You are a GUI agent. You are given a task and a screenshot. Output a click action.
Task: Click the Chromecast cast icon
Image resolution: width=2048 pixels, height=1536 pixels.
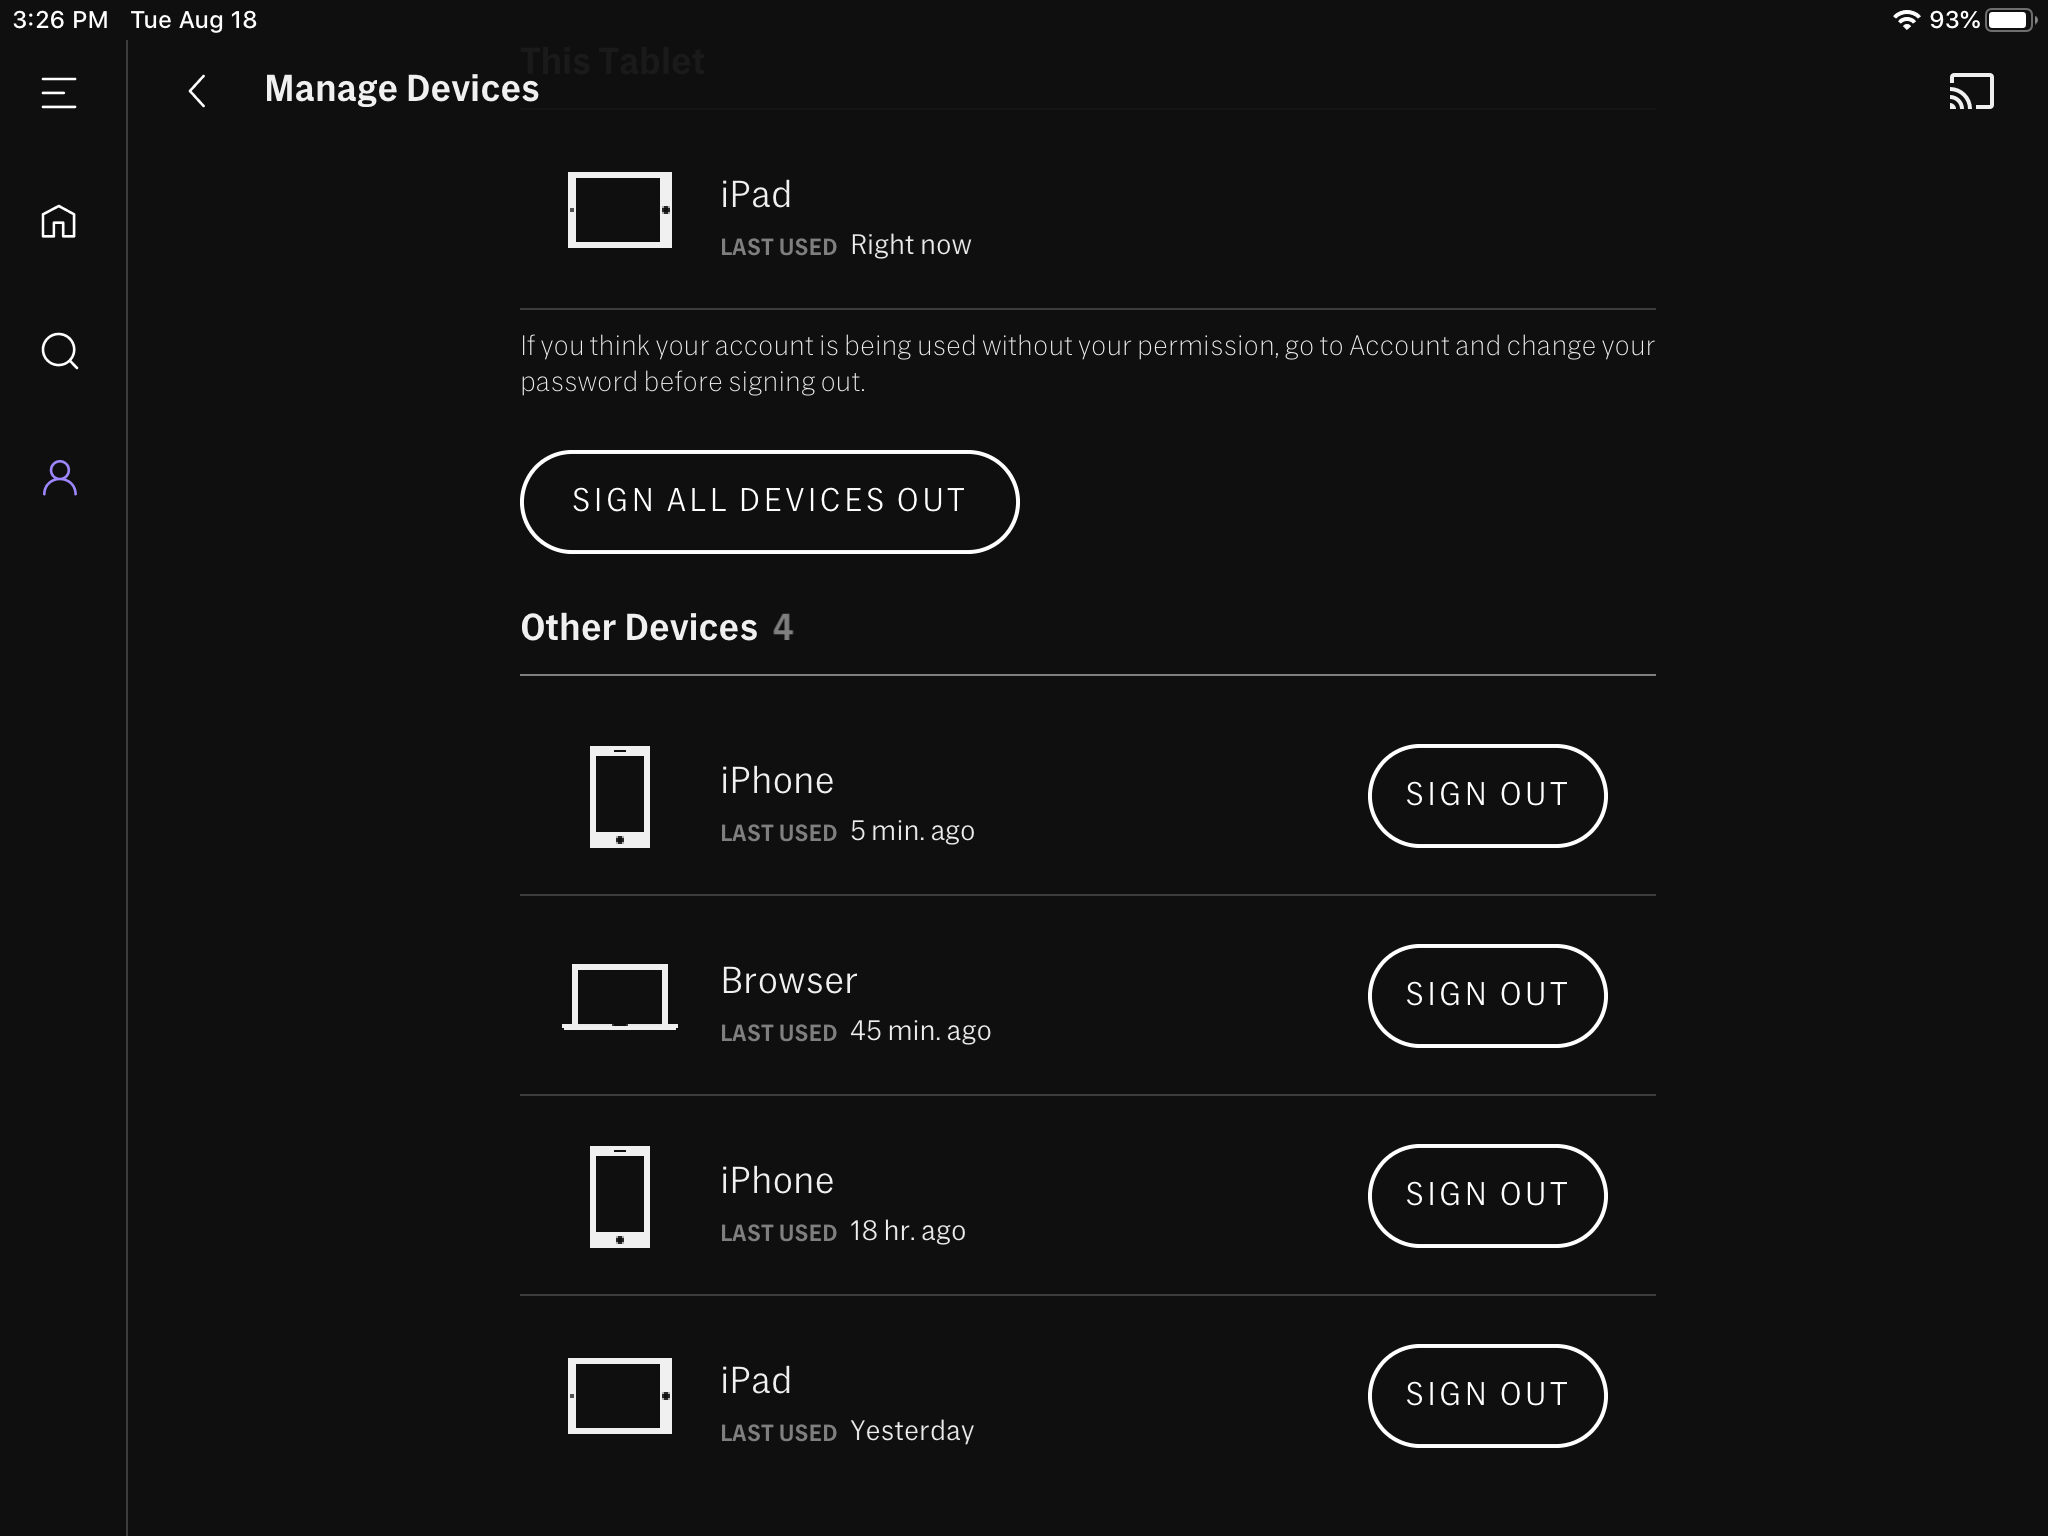pyautogui.click(x=1973, y=90)
